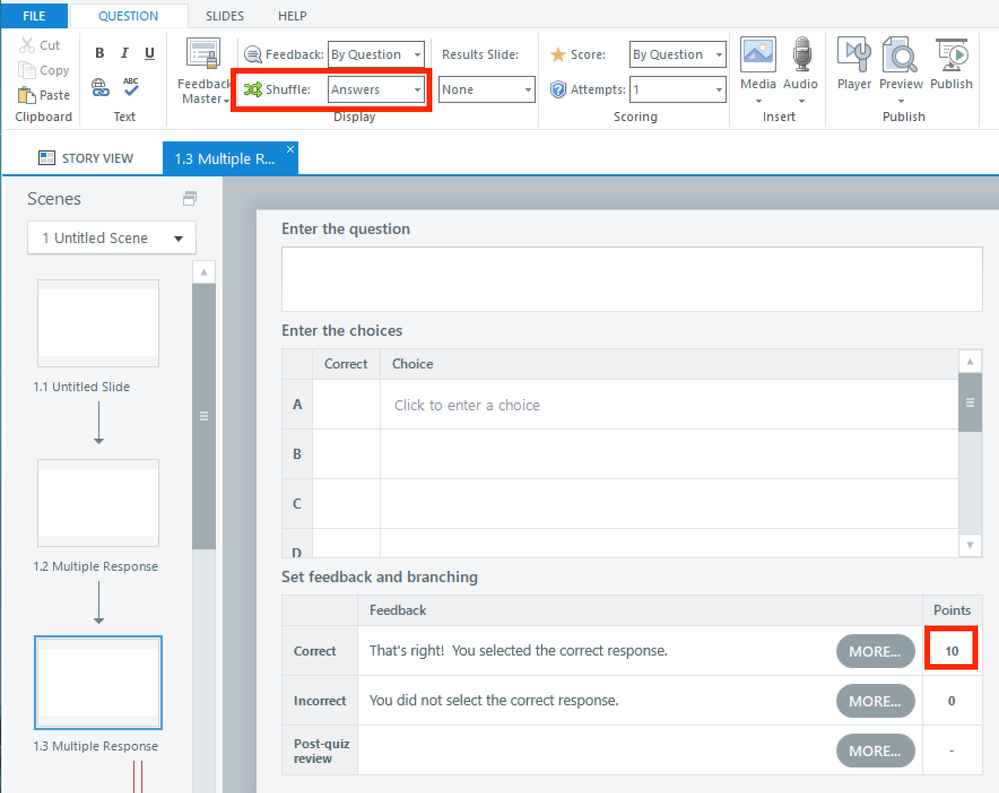
Task: Insert audio with microphone icon
Action: [x=801, y=65]
